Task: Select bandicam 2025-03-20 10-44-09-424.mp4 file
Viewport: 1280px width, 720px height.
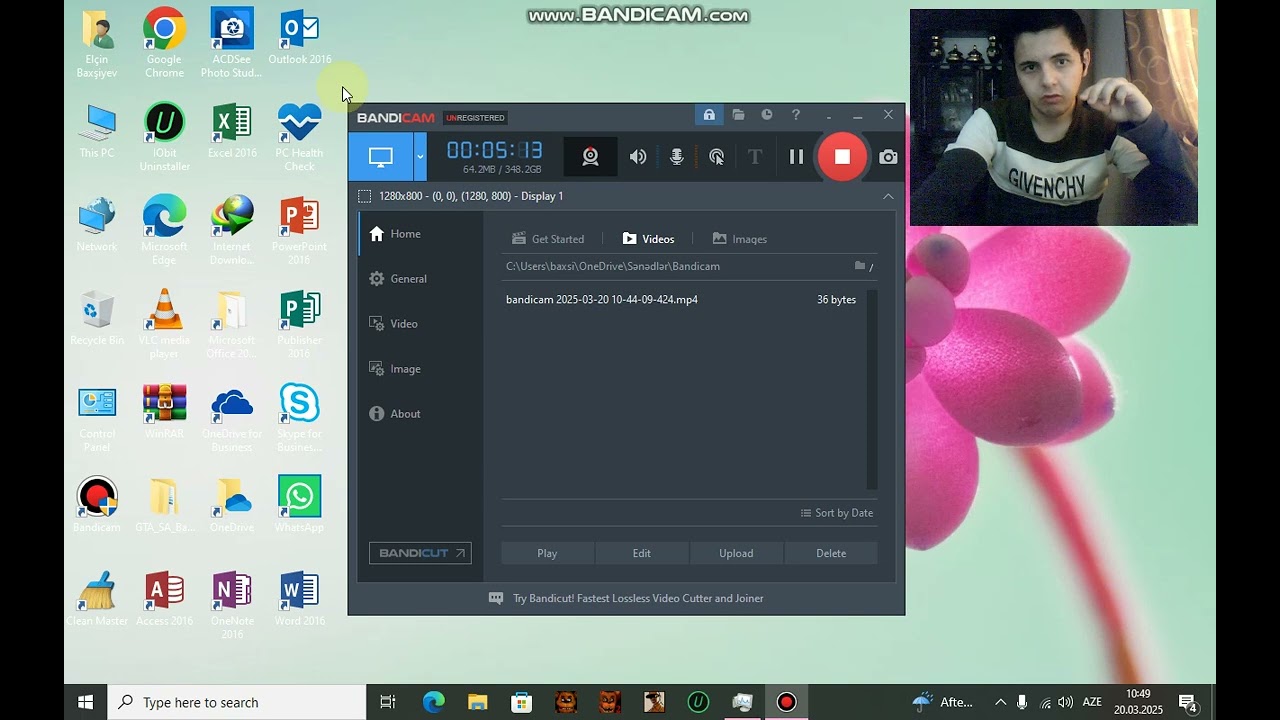Action: (x=683, y=300)
